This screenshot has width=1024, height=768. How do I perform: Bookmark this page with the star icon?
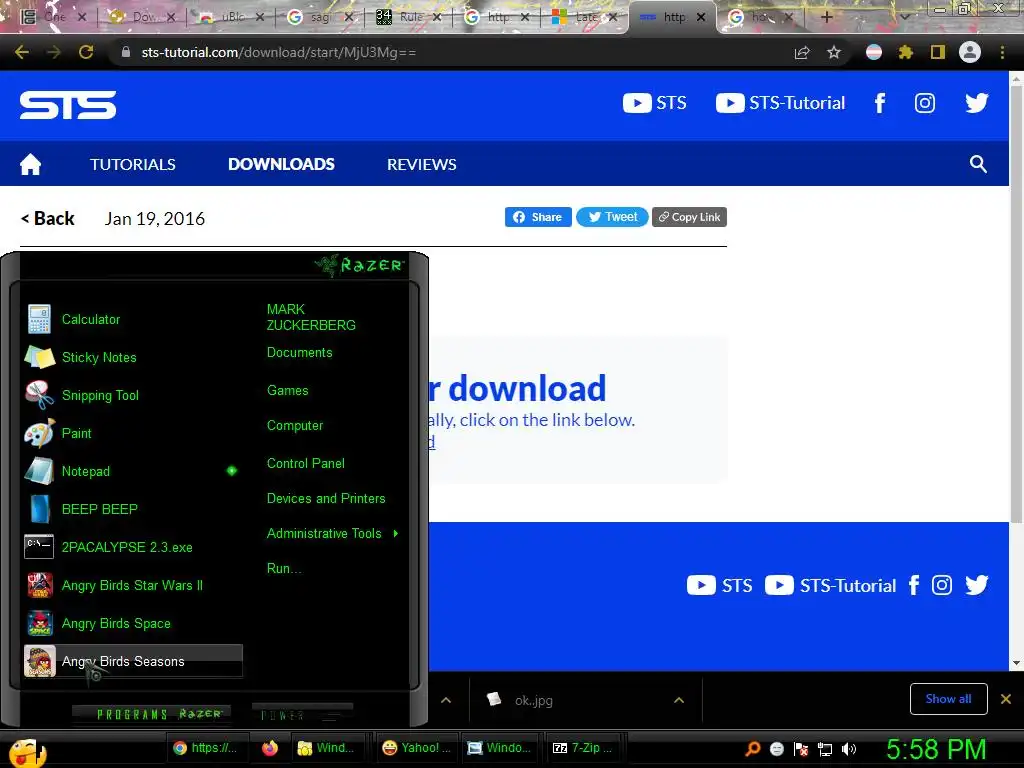(x=834, y=52)
